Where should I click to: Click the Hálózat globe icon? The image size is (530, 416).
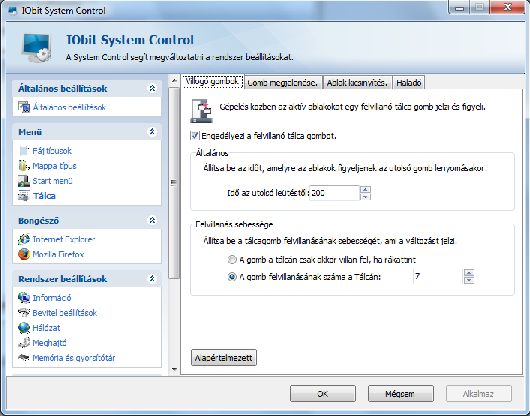[24, 327]
